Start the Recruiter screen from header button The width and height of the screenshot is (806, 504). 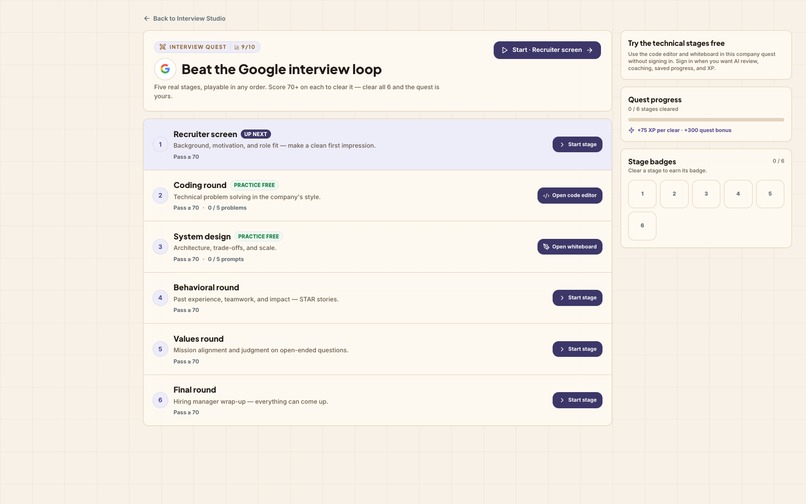click(x=547, y=50)
